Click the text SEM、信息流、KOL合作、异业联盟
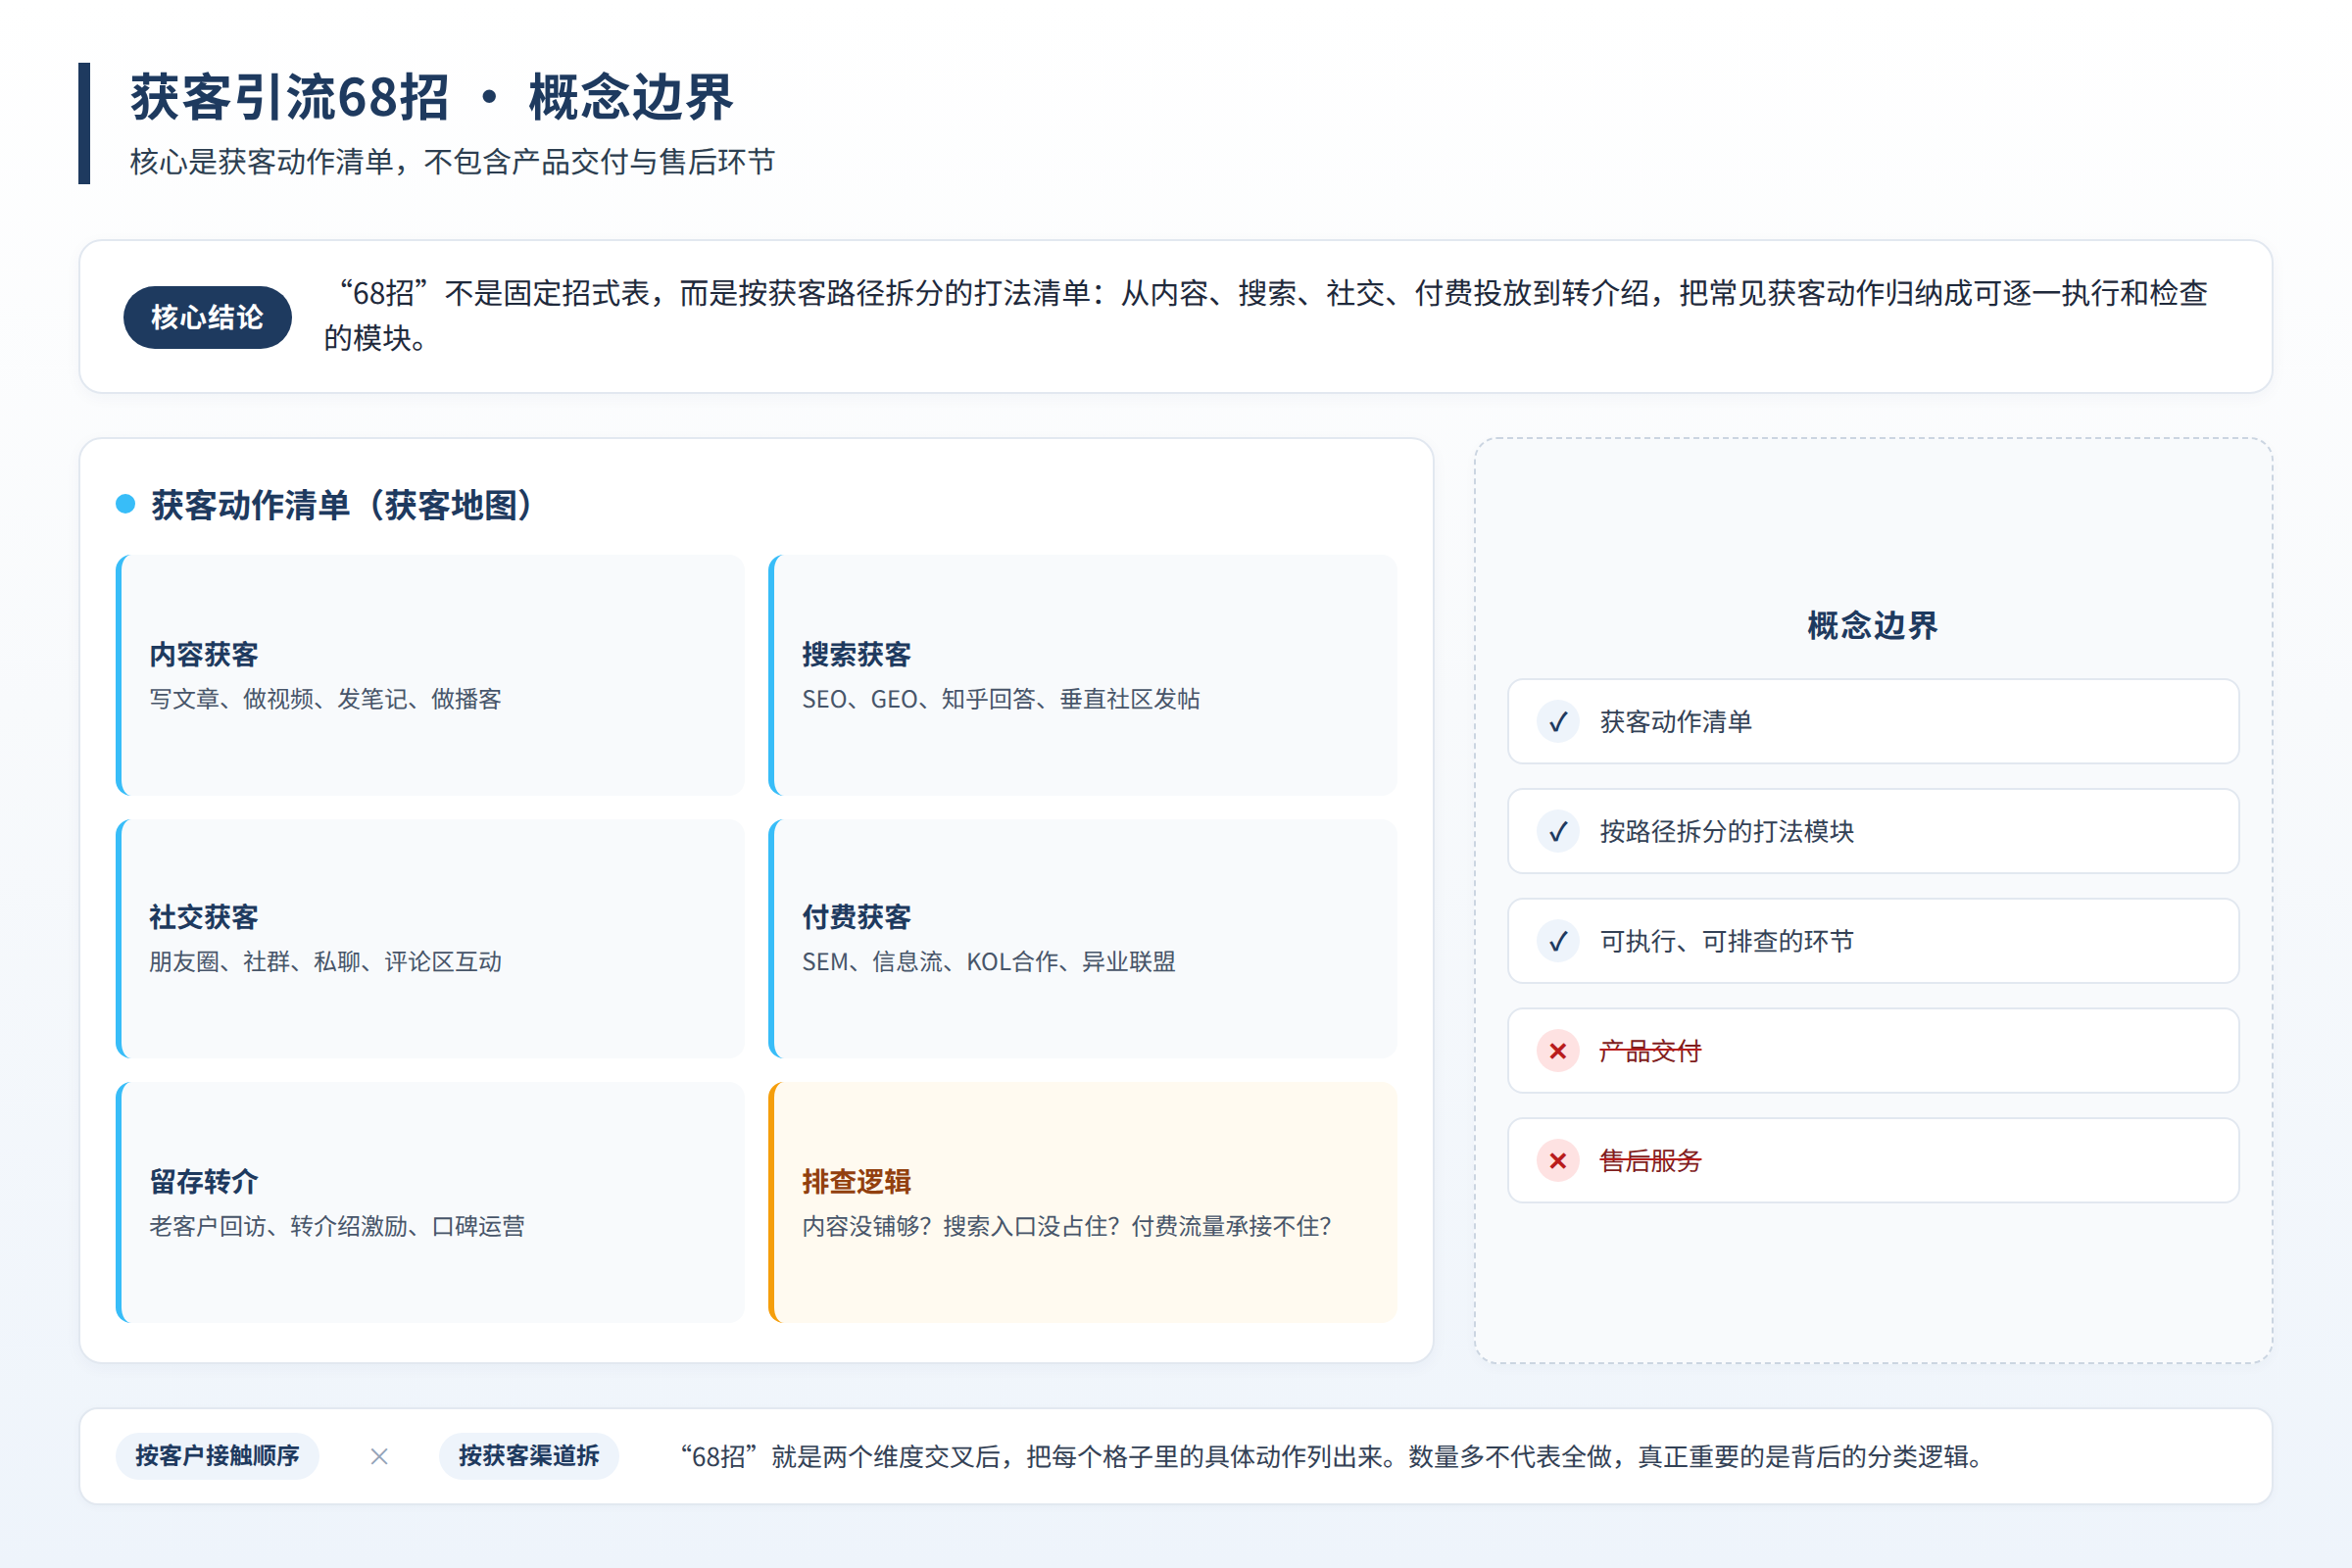Viewport: 2352px width, 1568px height. tap(989, 962)
